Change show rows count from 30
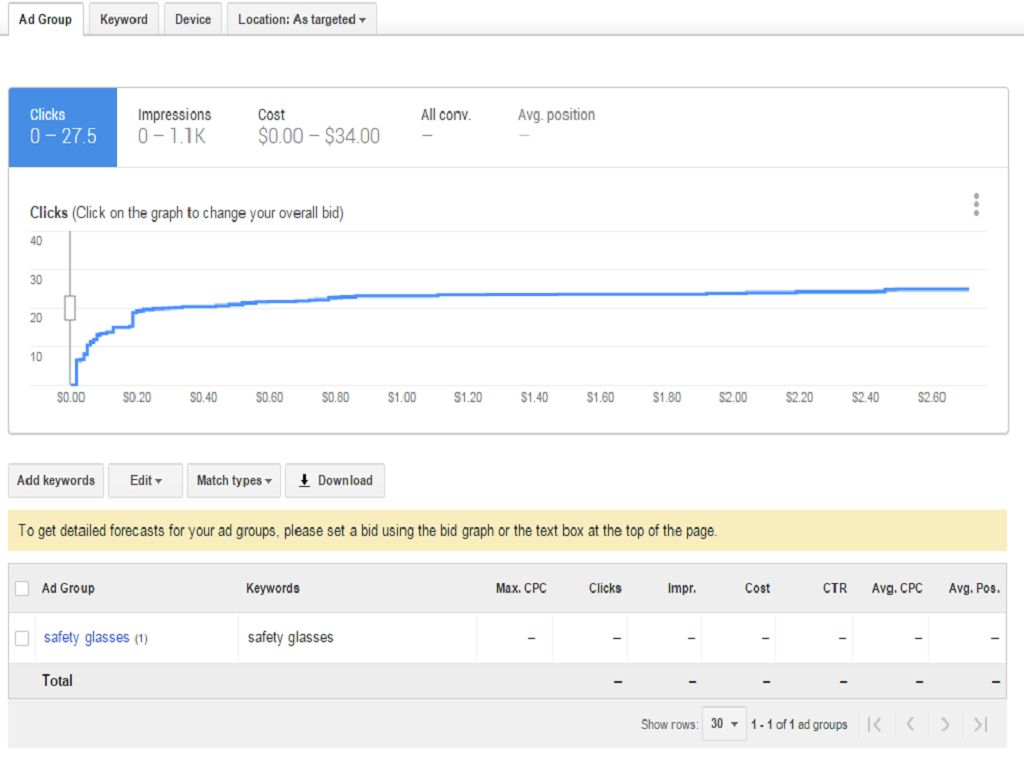The image size is (1024, 768). [725, 724]
